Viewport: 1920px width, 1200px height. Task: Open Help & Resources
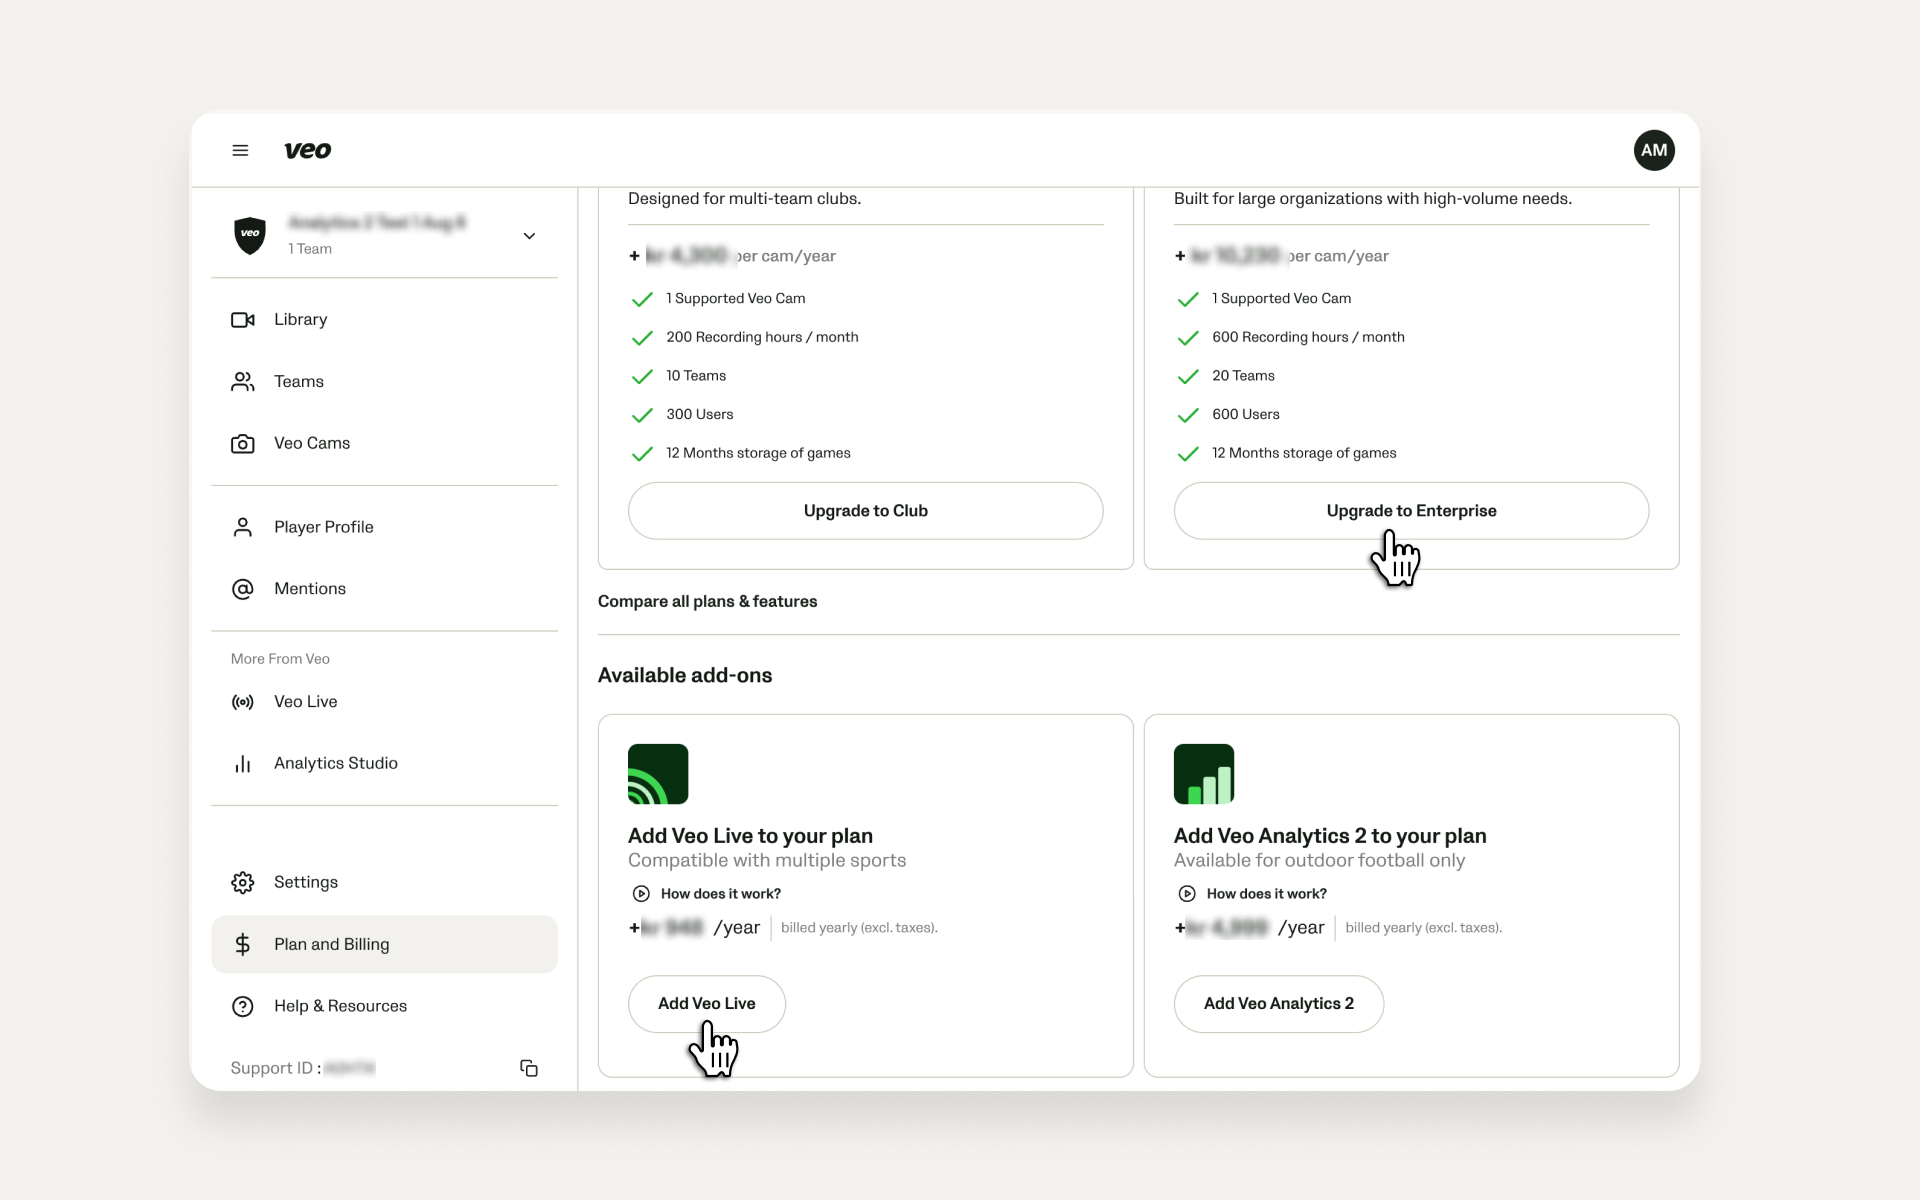(385, 1006)
